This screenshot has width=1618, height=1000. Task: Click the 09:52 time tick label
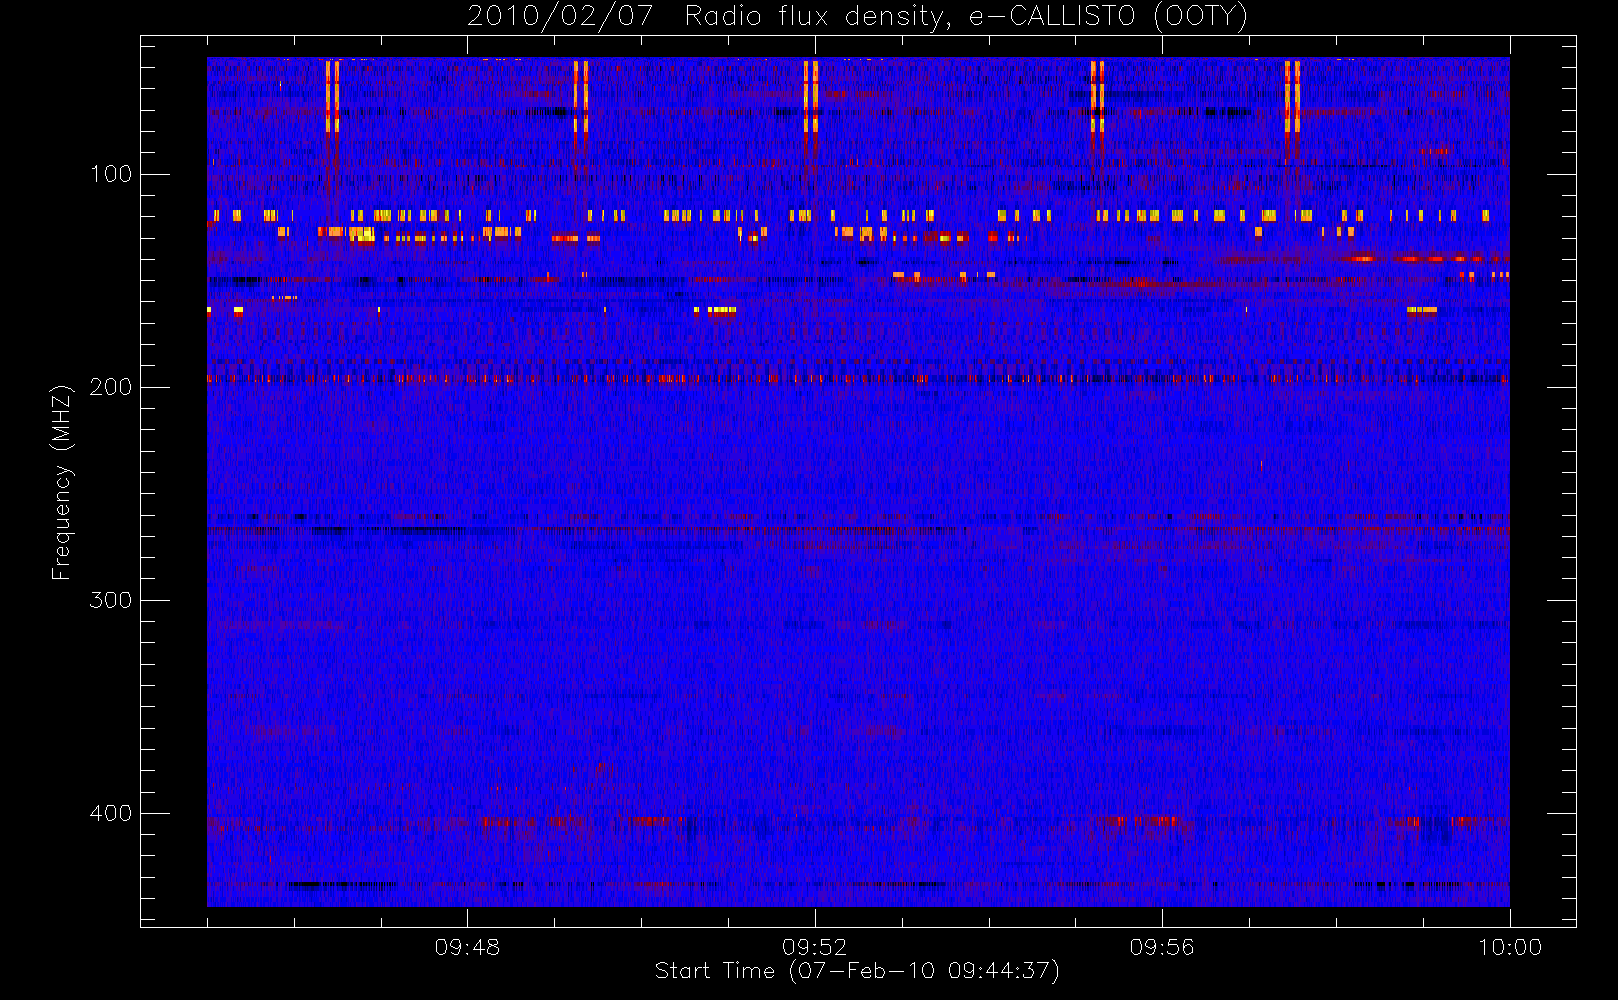click(814, 947)
